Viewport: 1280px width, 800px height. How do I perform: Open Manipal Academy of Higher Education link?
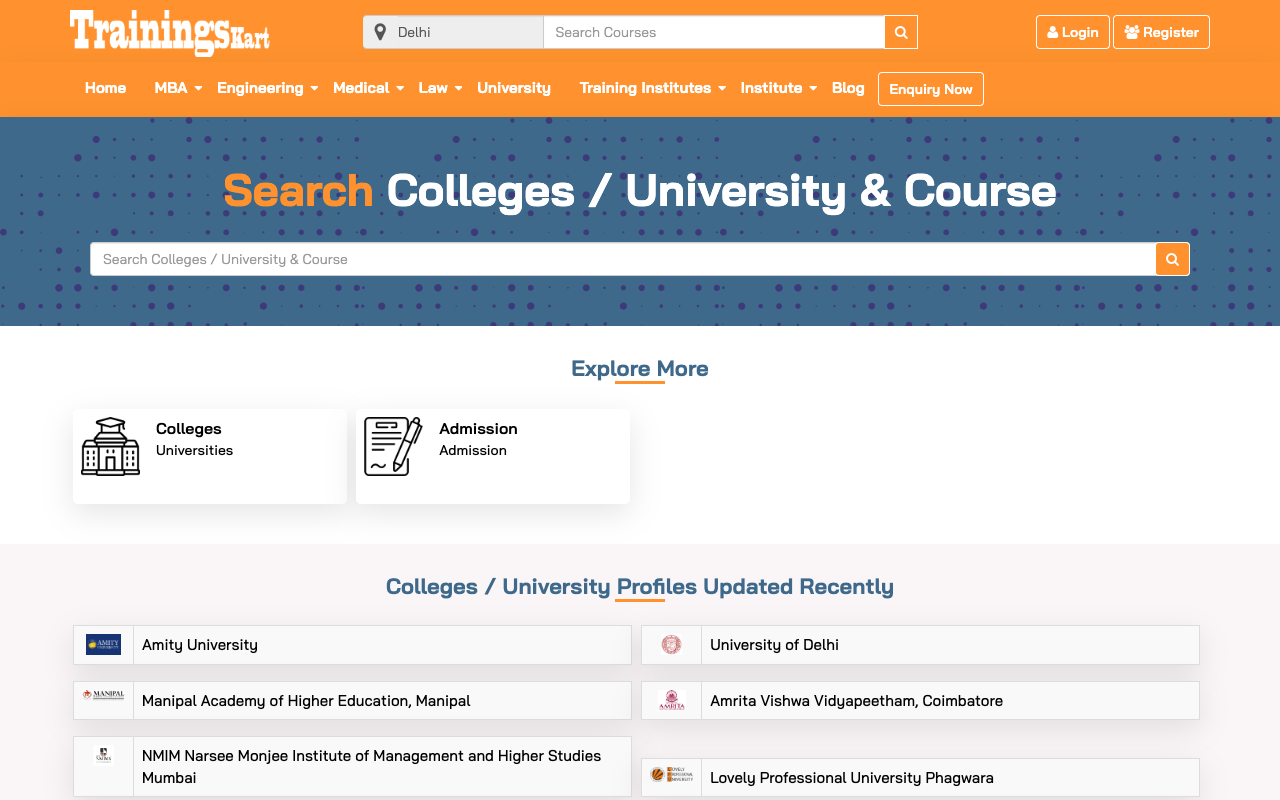point(306,701)
